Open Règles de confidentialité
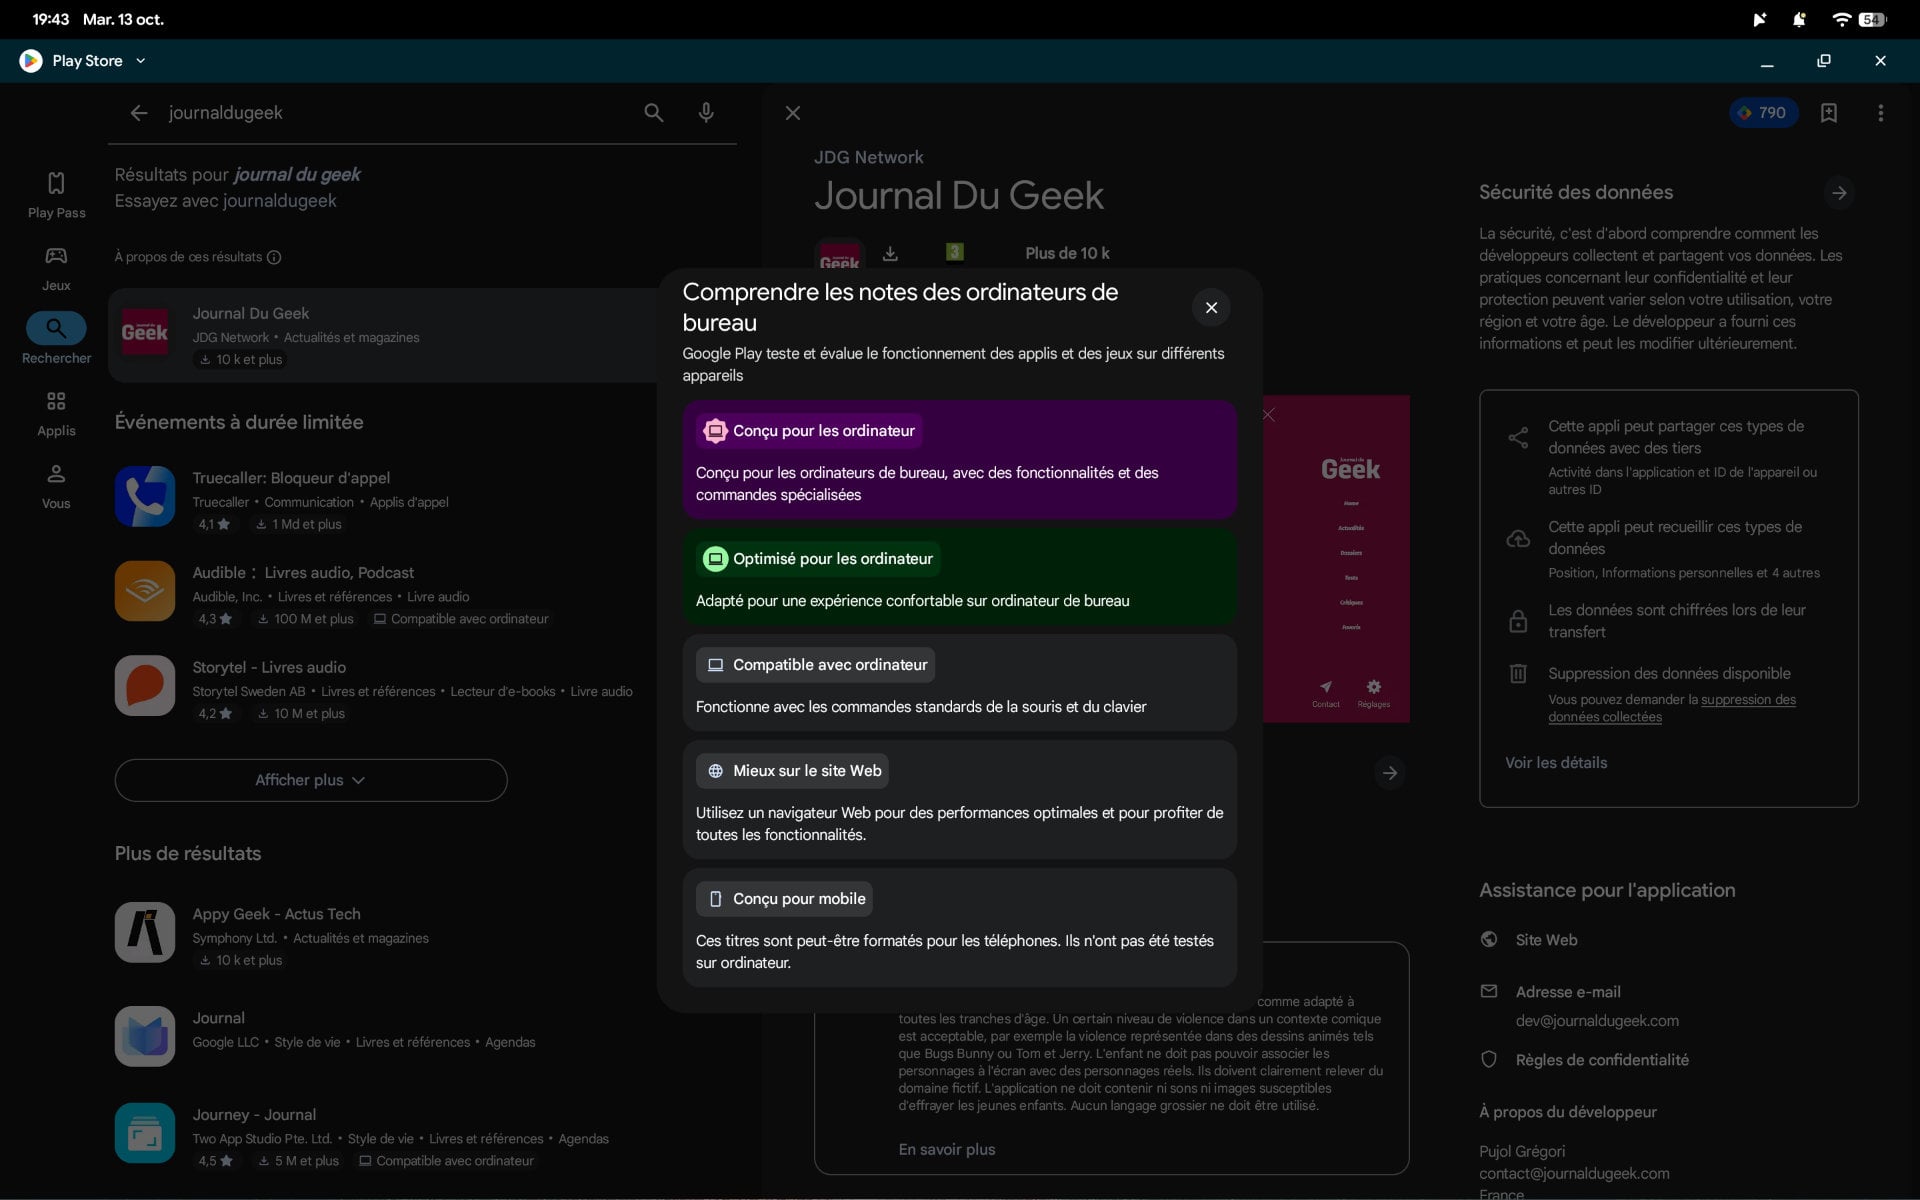Viewport: 1920px width, 1200px height. coord(1602,1060)
